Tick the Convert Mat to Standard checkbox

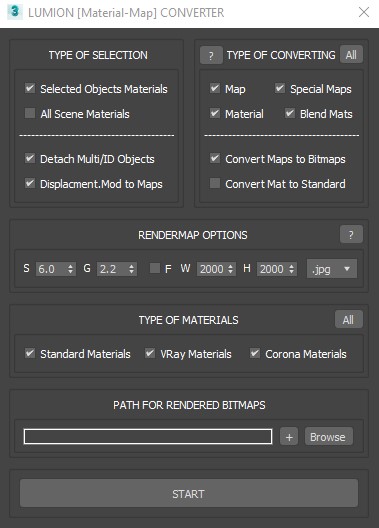(215, 184)
